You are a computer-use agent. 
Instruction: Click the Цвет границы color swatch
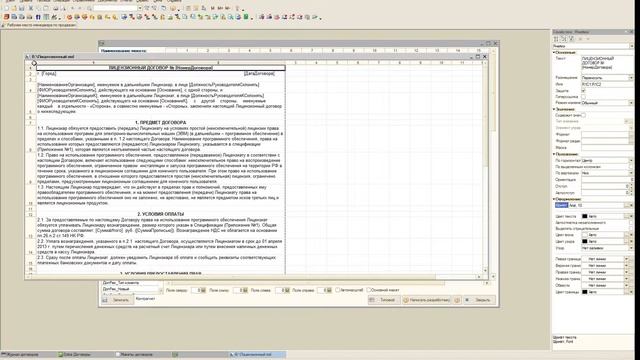coord(584,292)
